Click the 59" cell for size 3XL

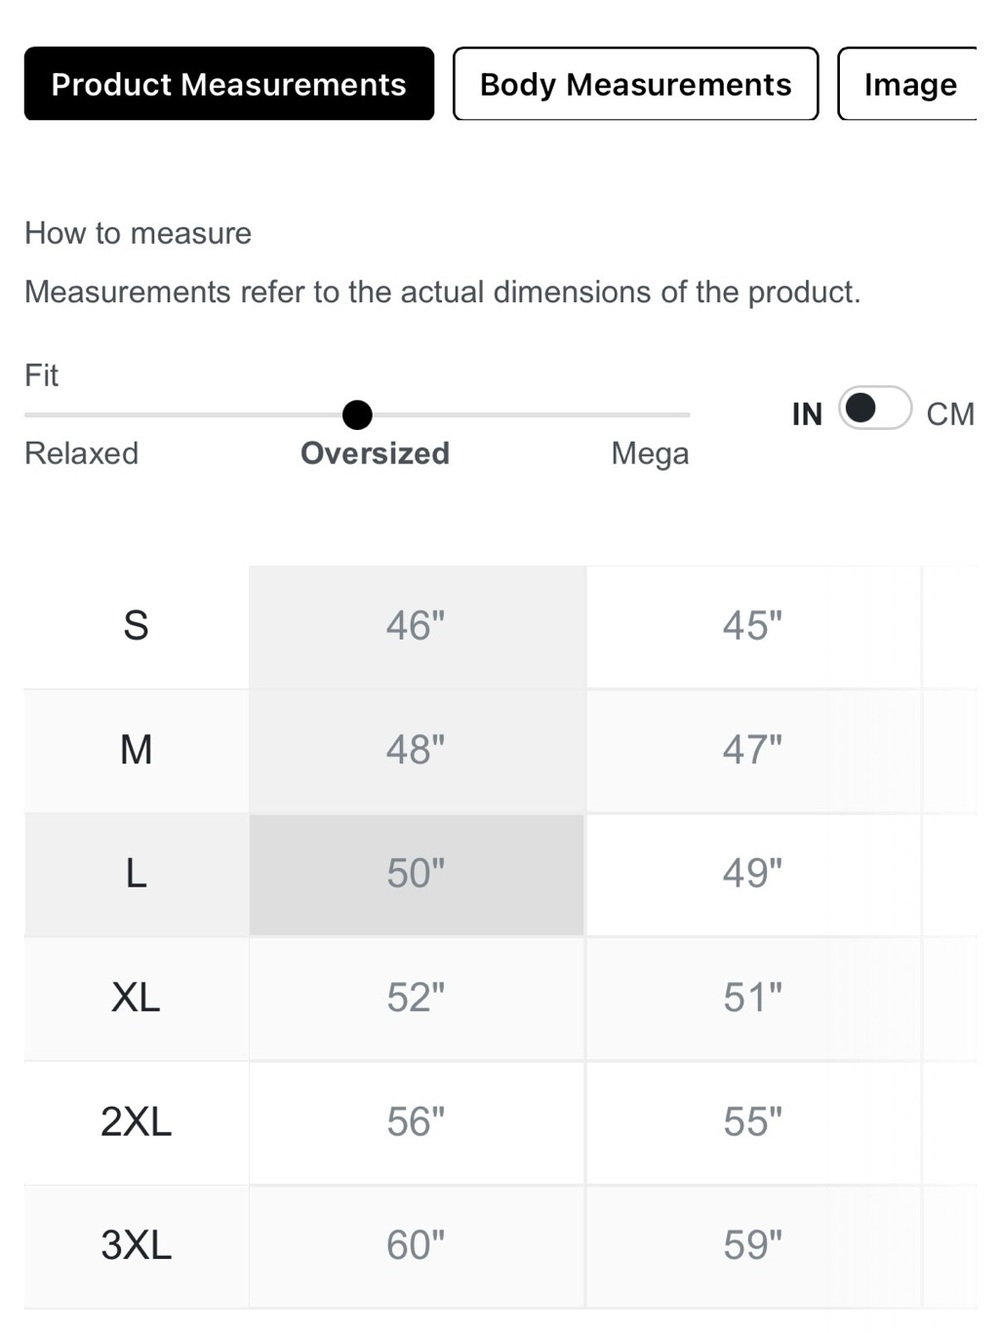[753, 1246]
